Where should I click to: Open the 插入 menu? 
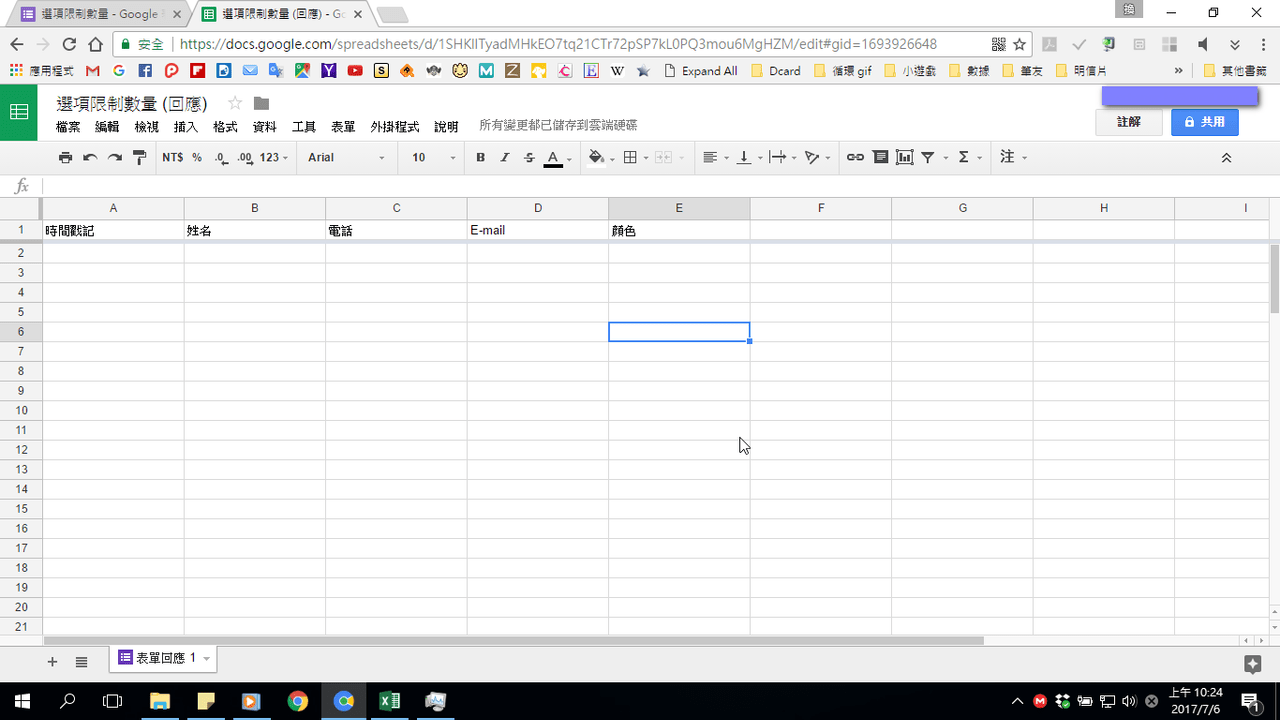(186, 127)
